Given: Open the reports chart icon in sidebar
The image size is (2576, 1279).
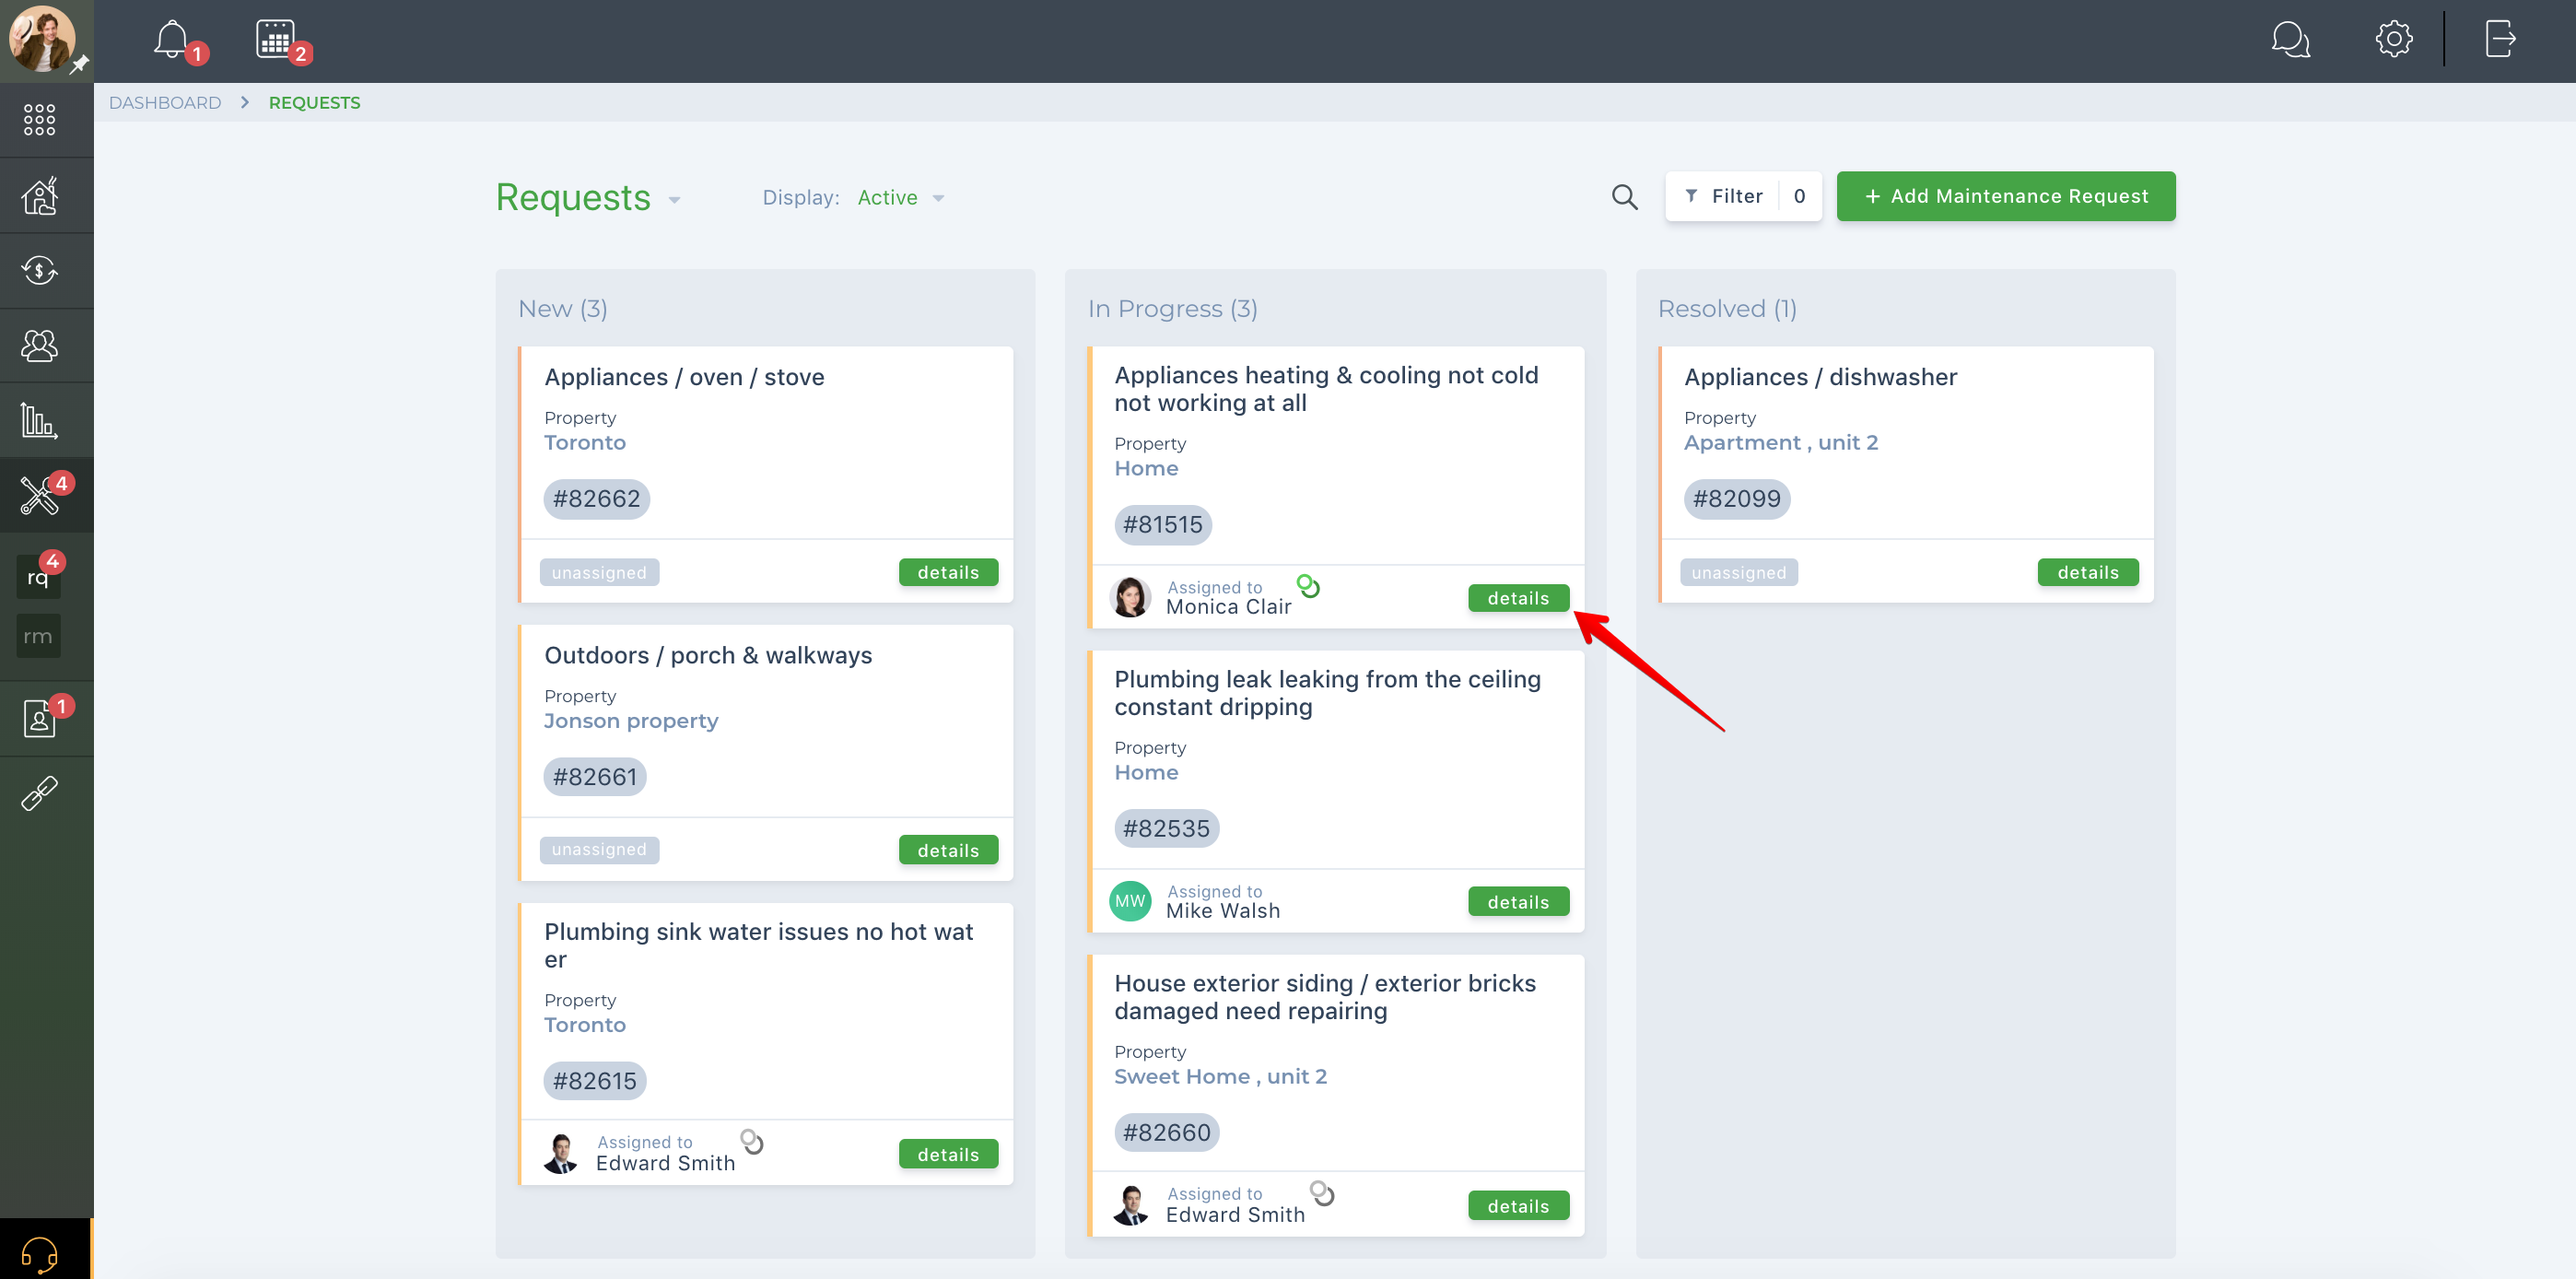Looking at the screenshot, I should point(39,421).
